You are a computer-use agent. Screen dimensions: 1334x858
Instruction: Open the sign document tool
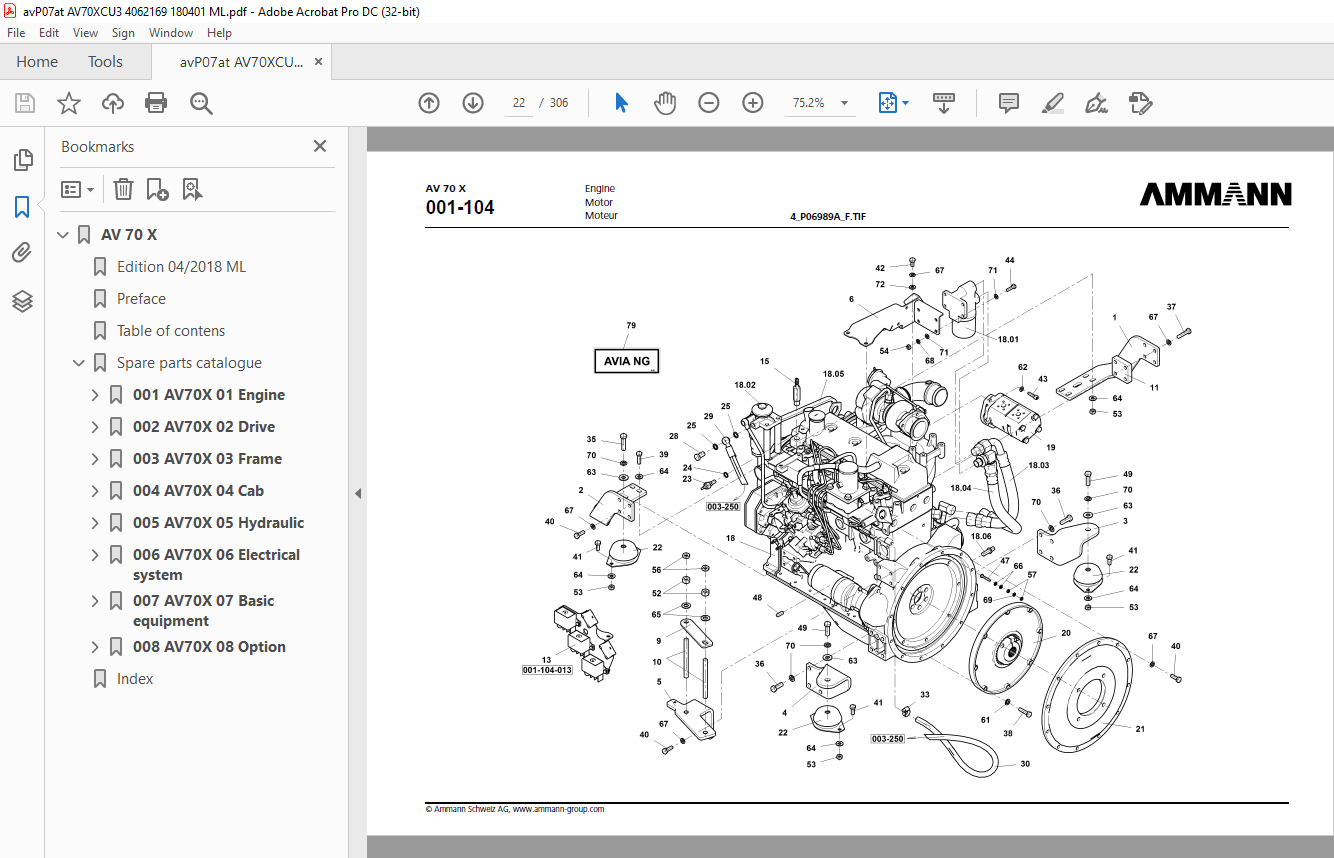1097,103
